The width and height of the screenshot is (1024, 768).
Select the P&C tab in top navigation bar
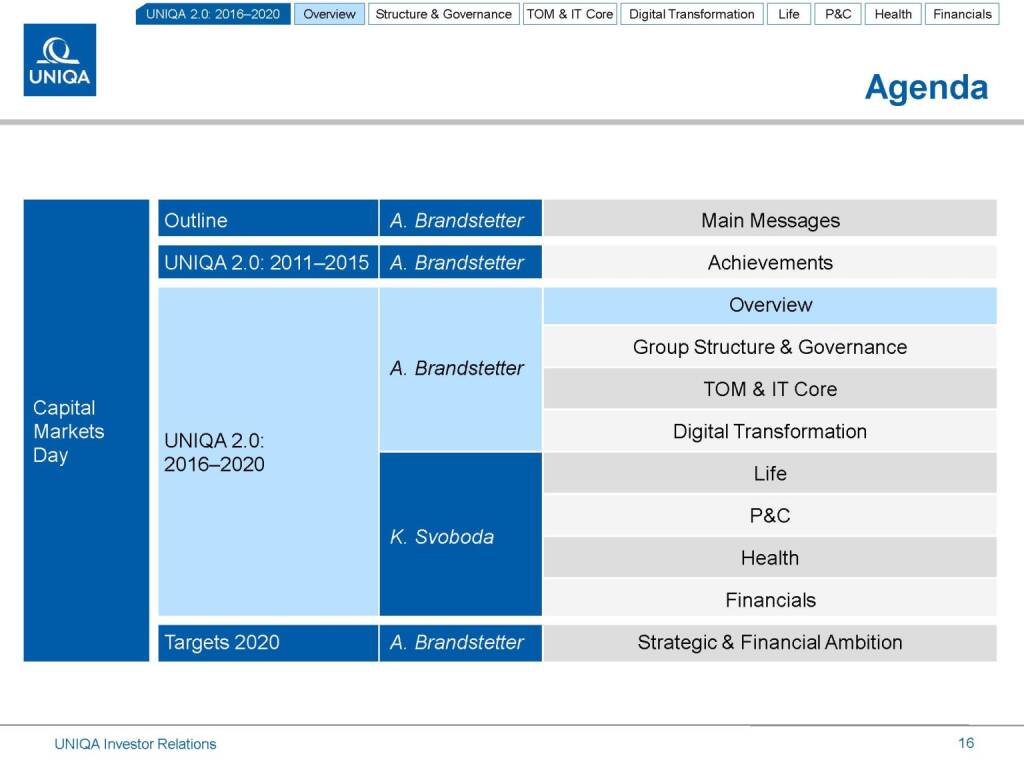tap(838, 14)
